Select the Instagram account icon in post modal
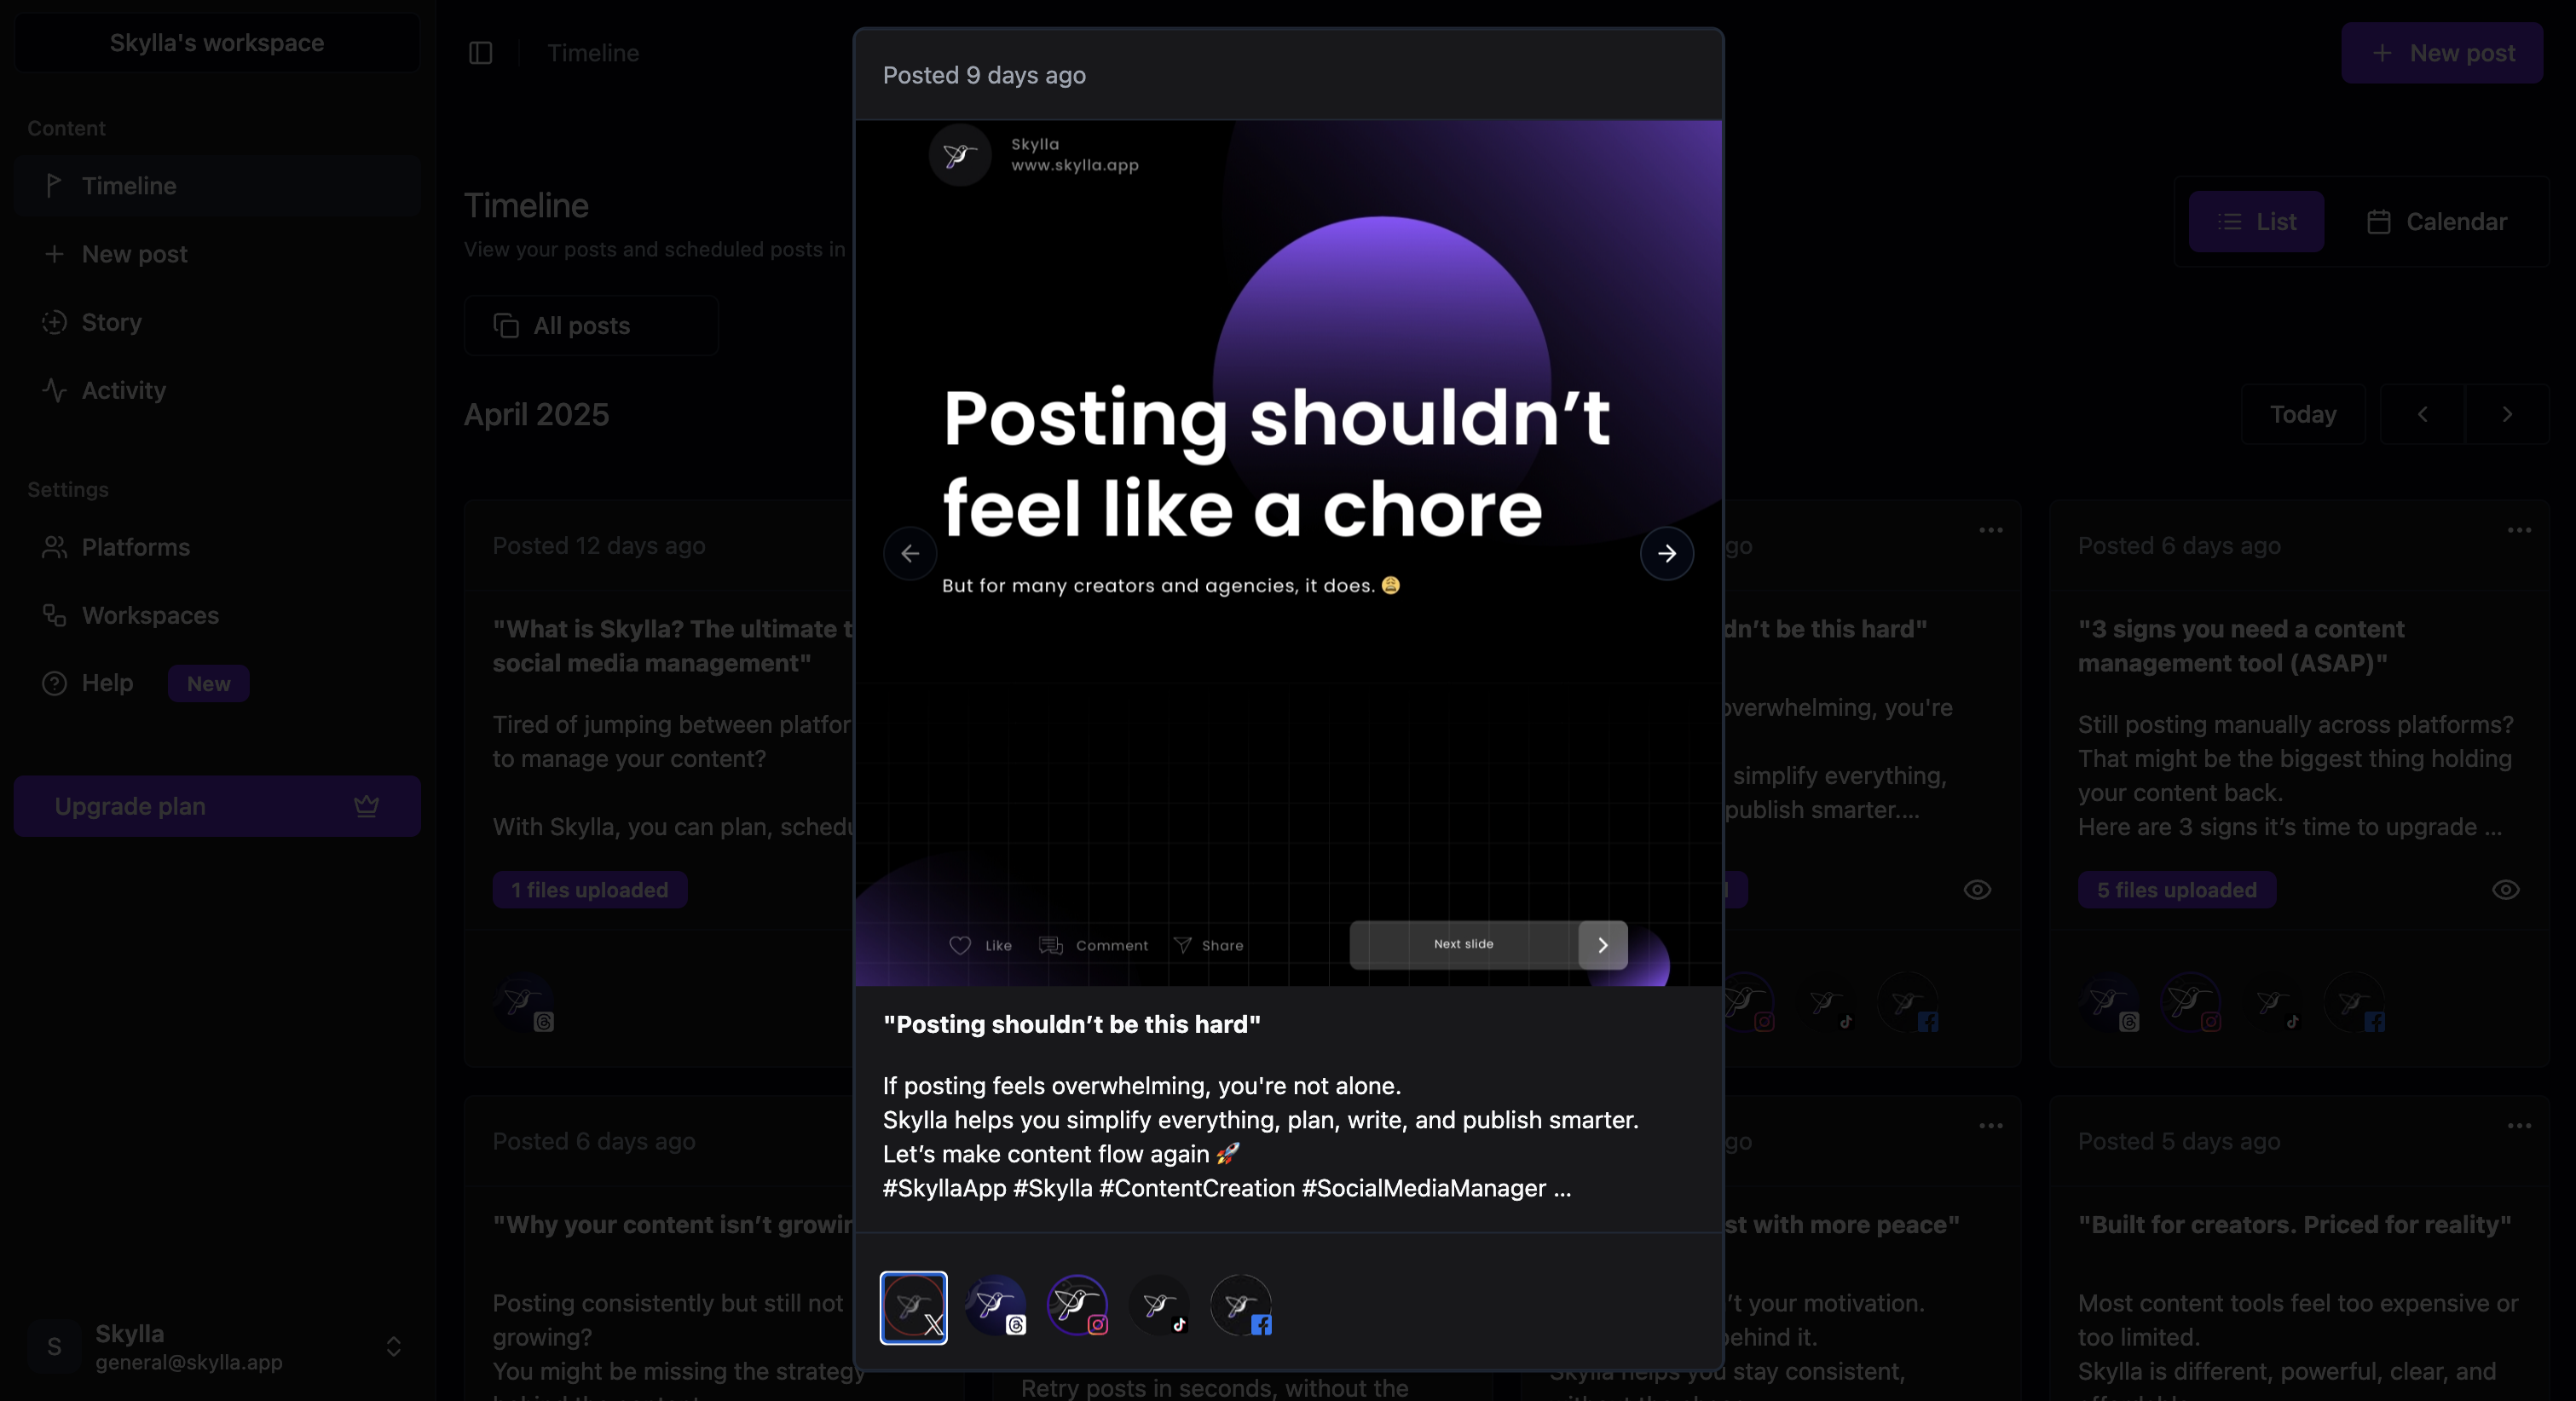The height and width of the screenshot is (1401, 2576). 1077,1305
